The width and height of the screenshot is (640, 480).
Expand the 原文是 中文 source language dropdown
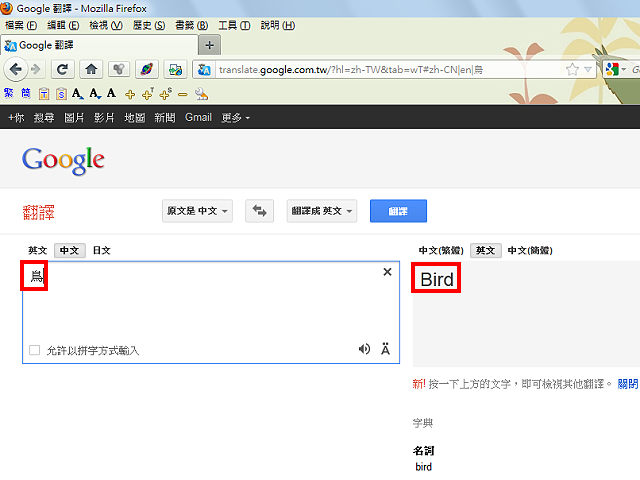coord(197,211)
